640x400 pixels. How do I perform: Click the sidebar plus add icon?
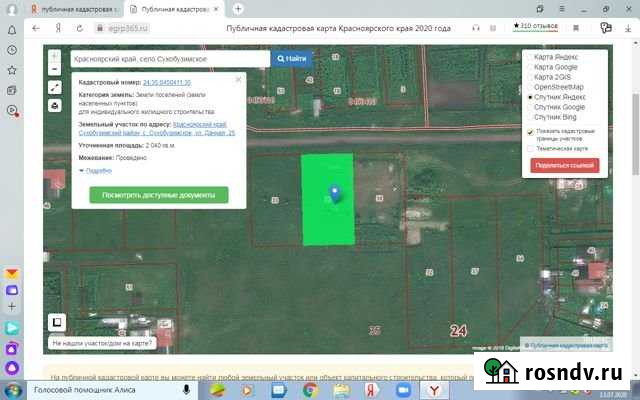click(12, 307)
